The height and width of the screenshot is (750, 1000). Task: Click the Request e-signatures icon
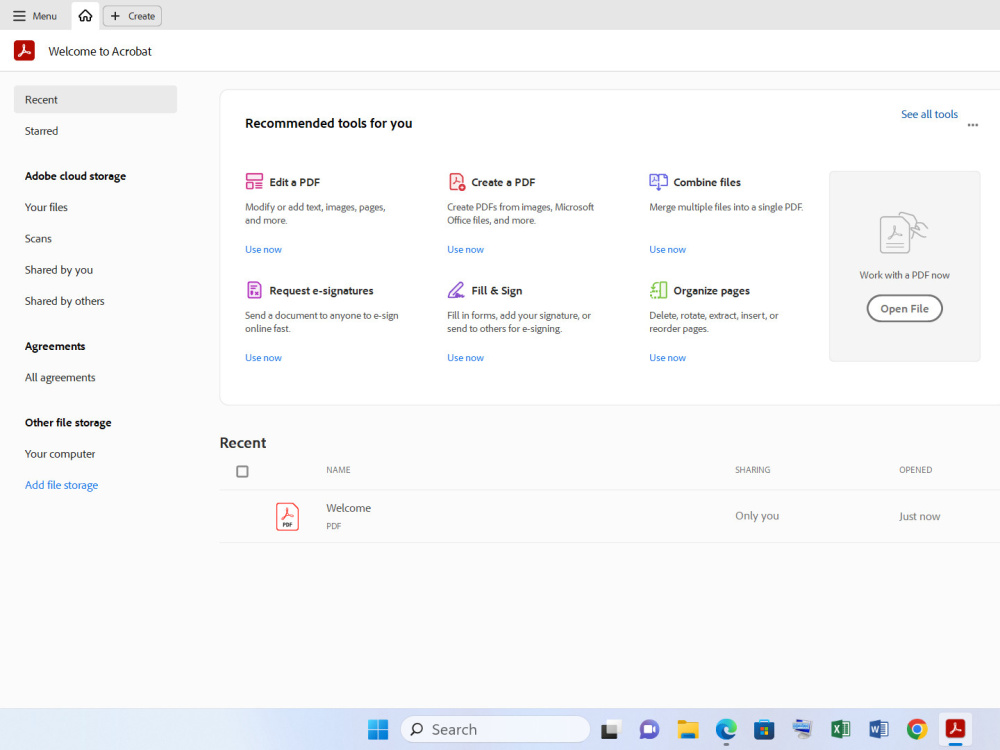pos(254,290)
